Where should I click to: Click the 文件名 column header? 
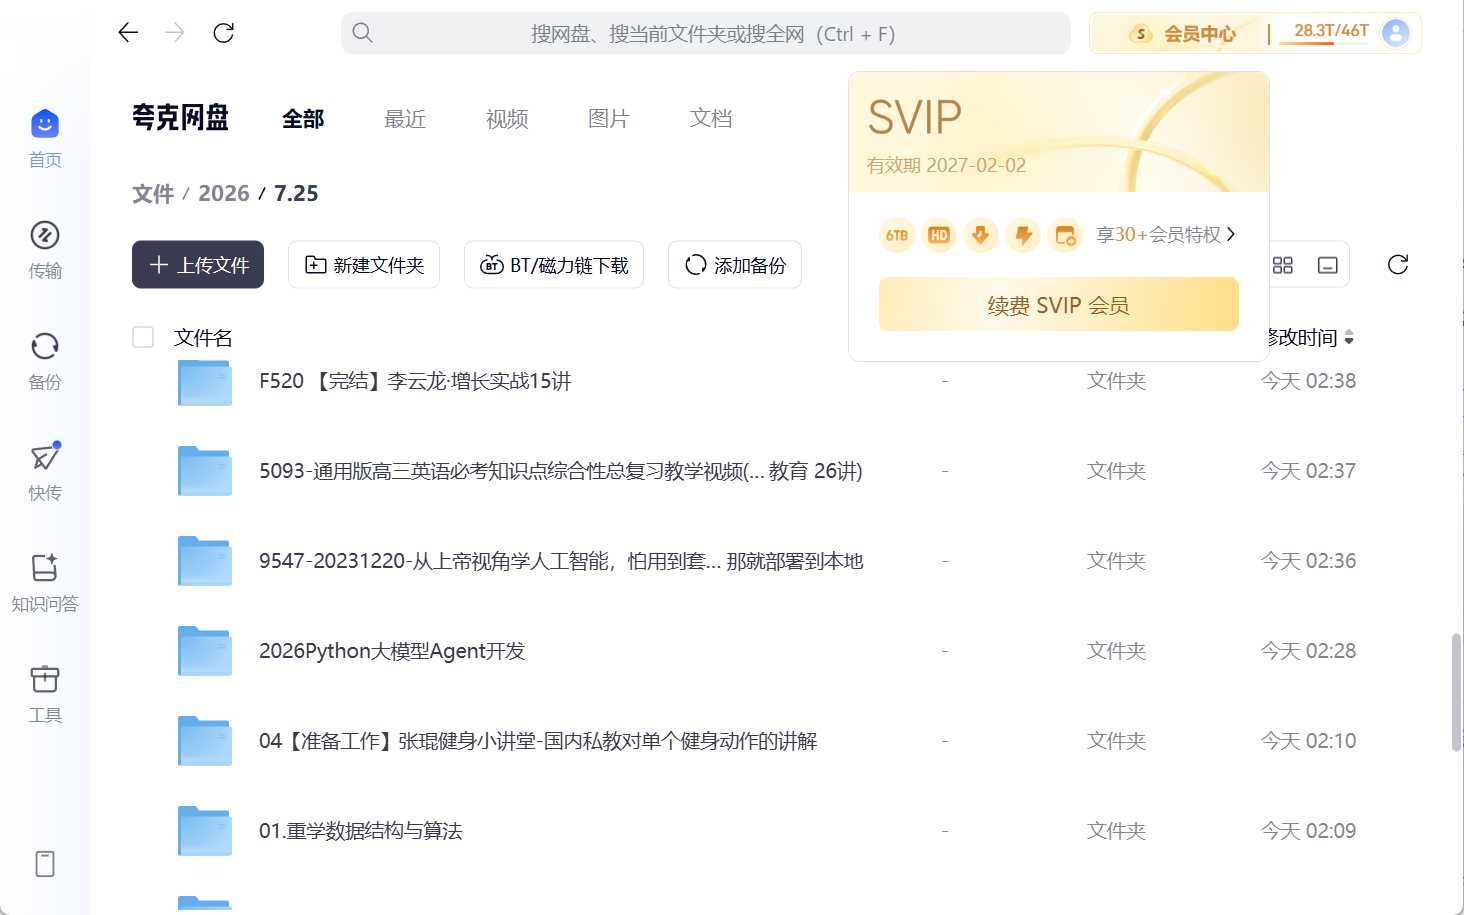pos(203,338)
